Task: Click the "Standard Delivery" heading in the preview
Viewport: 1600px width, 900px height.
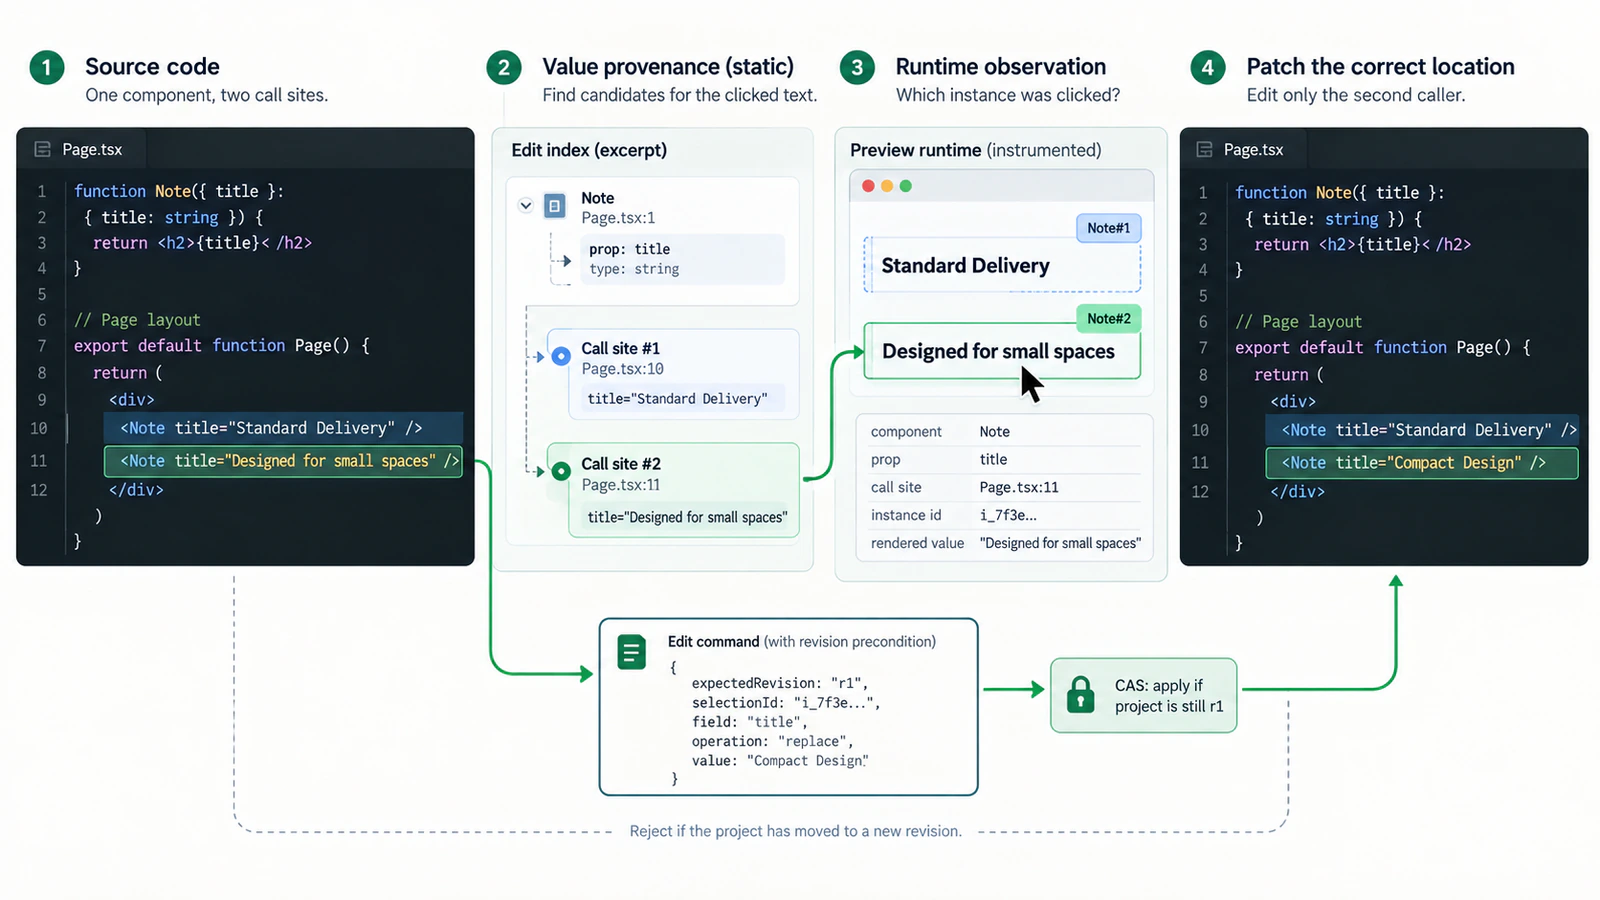Action: 966,266
